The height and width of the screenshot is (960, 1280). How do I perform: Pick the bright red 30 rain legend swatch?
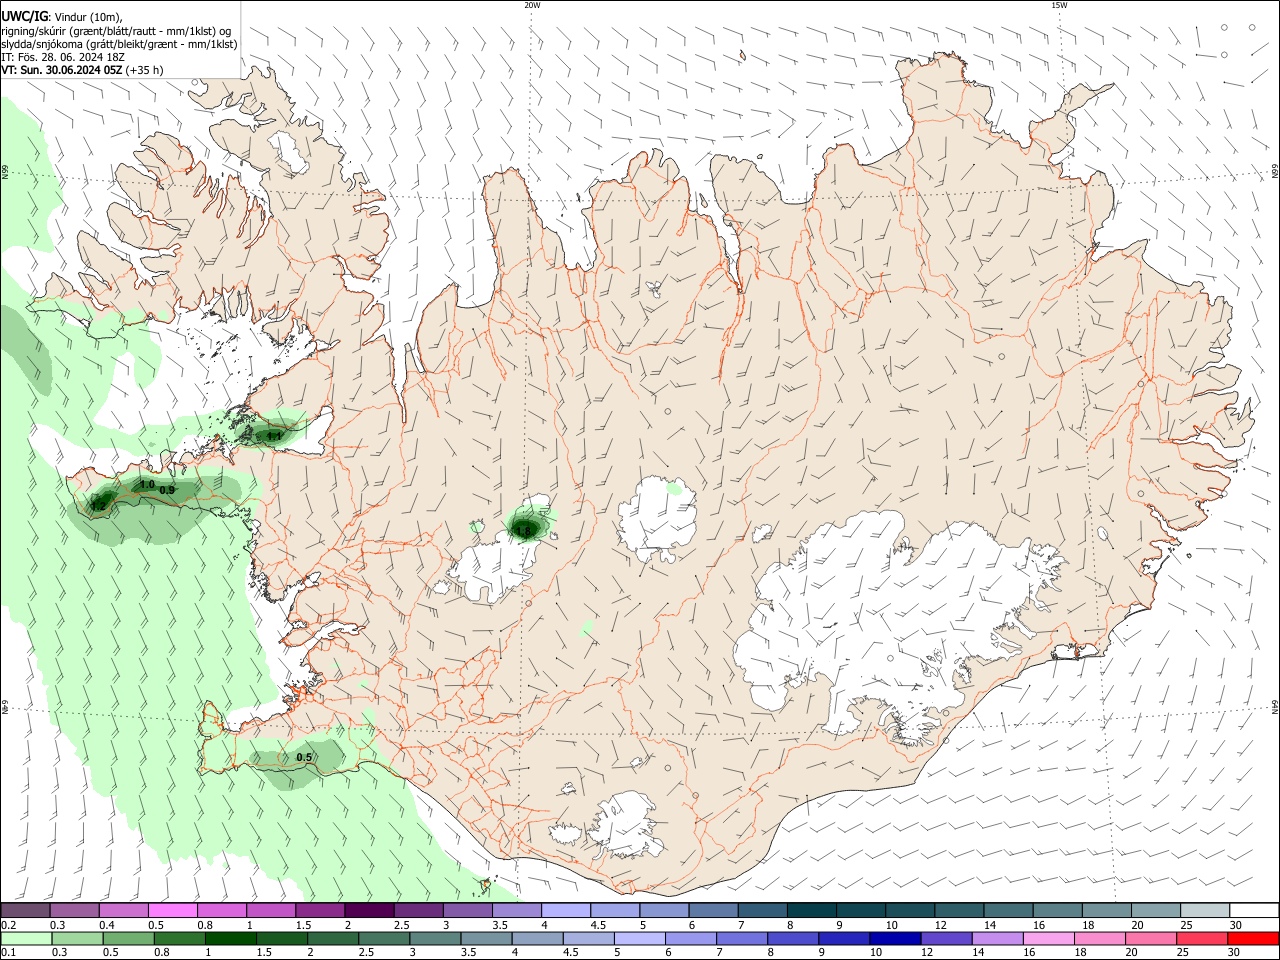tap(1253, 939)
